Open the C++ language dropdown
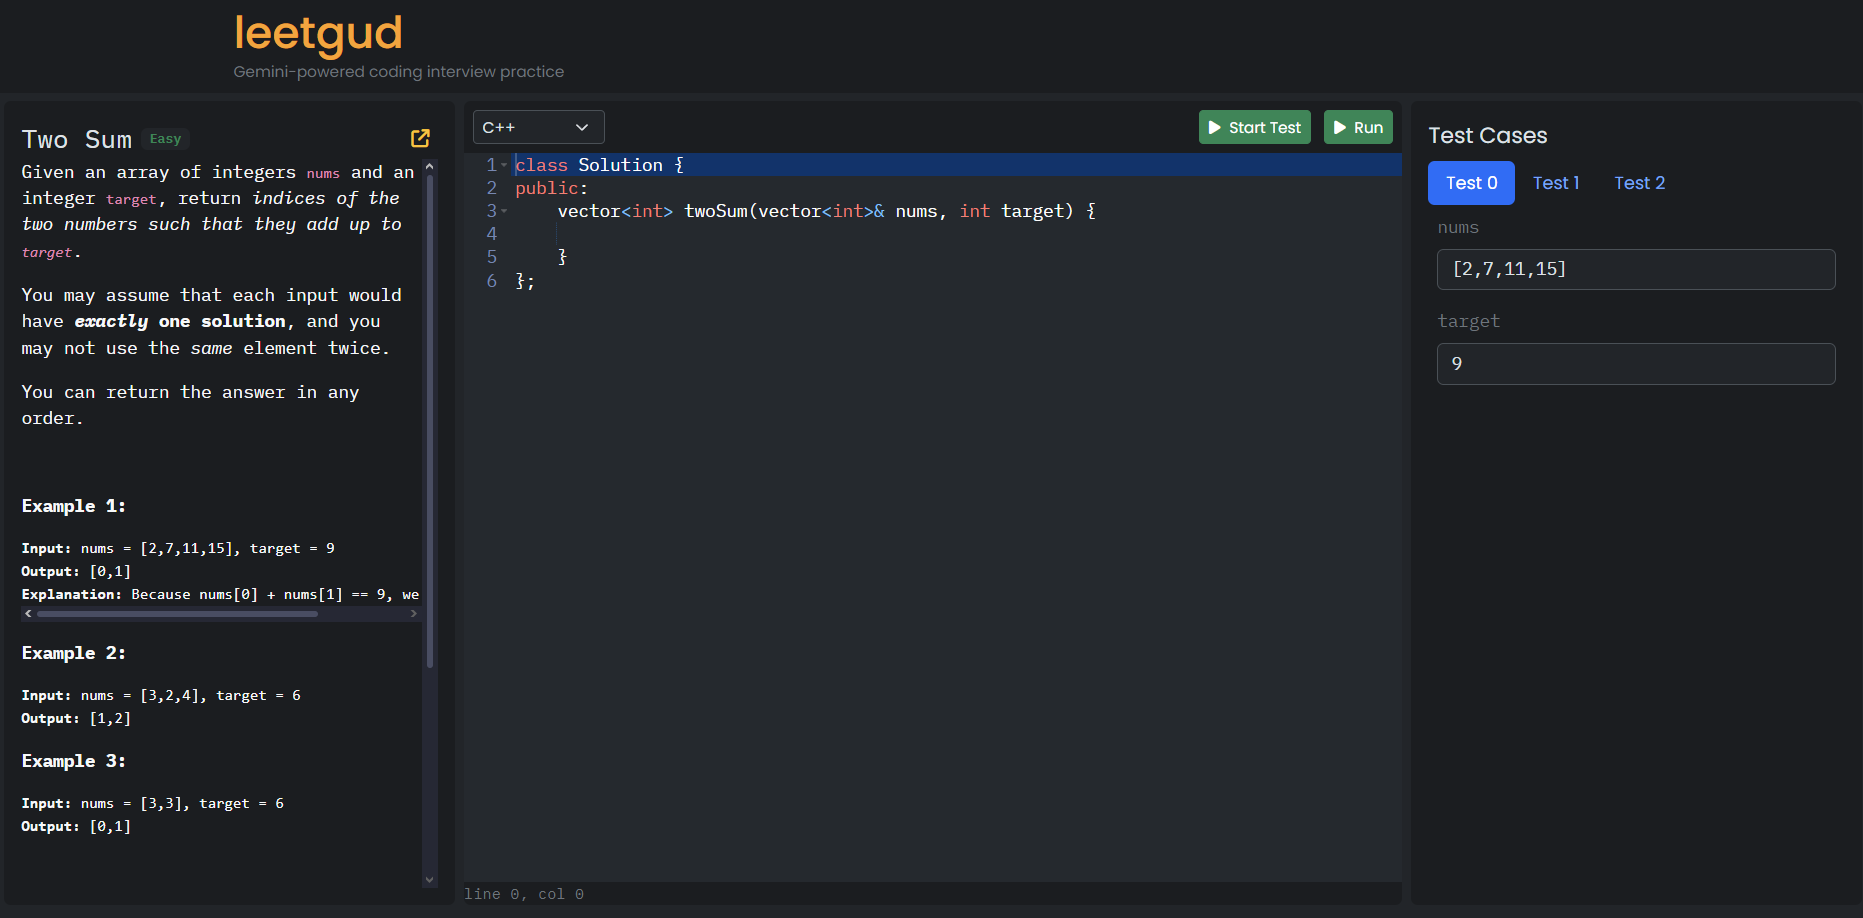Viewport: 1863px width, 918px height. (538, 127)
